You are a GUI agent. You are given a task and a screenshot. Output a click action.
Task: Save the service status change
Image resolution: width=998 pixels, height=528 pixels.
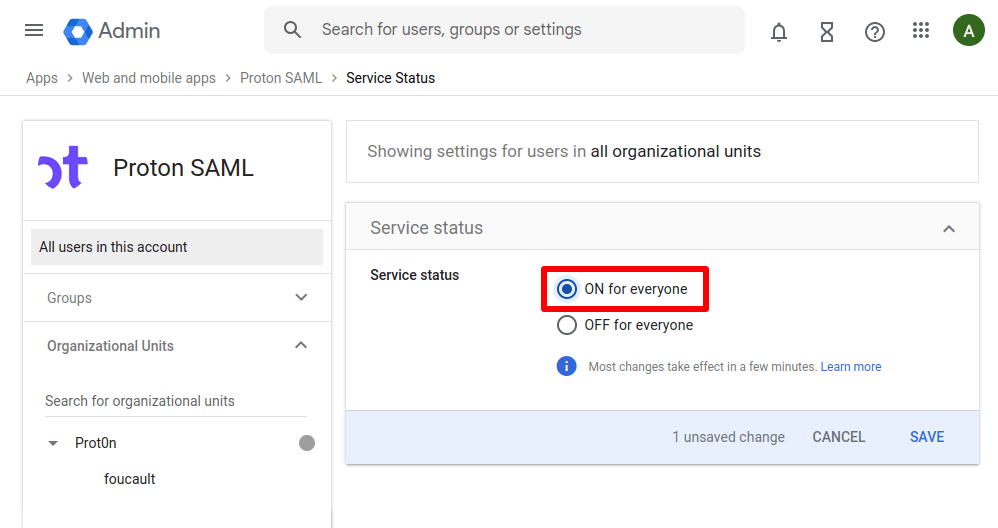pyautogui.click(x=927, y=437)
